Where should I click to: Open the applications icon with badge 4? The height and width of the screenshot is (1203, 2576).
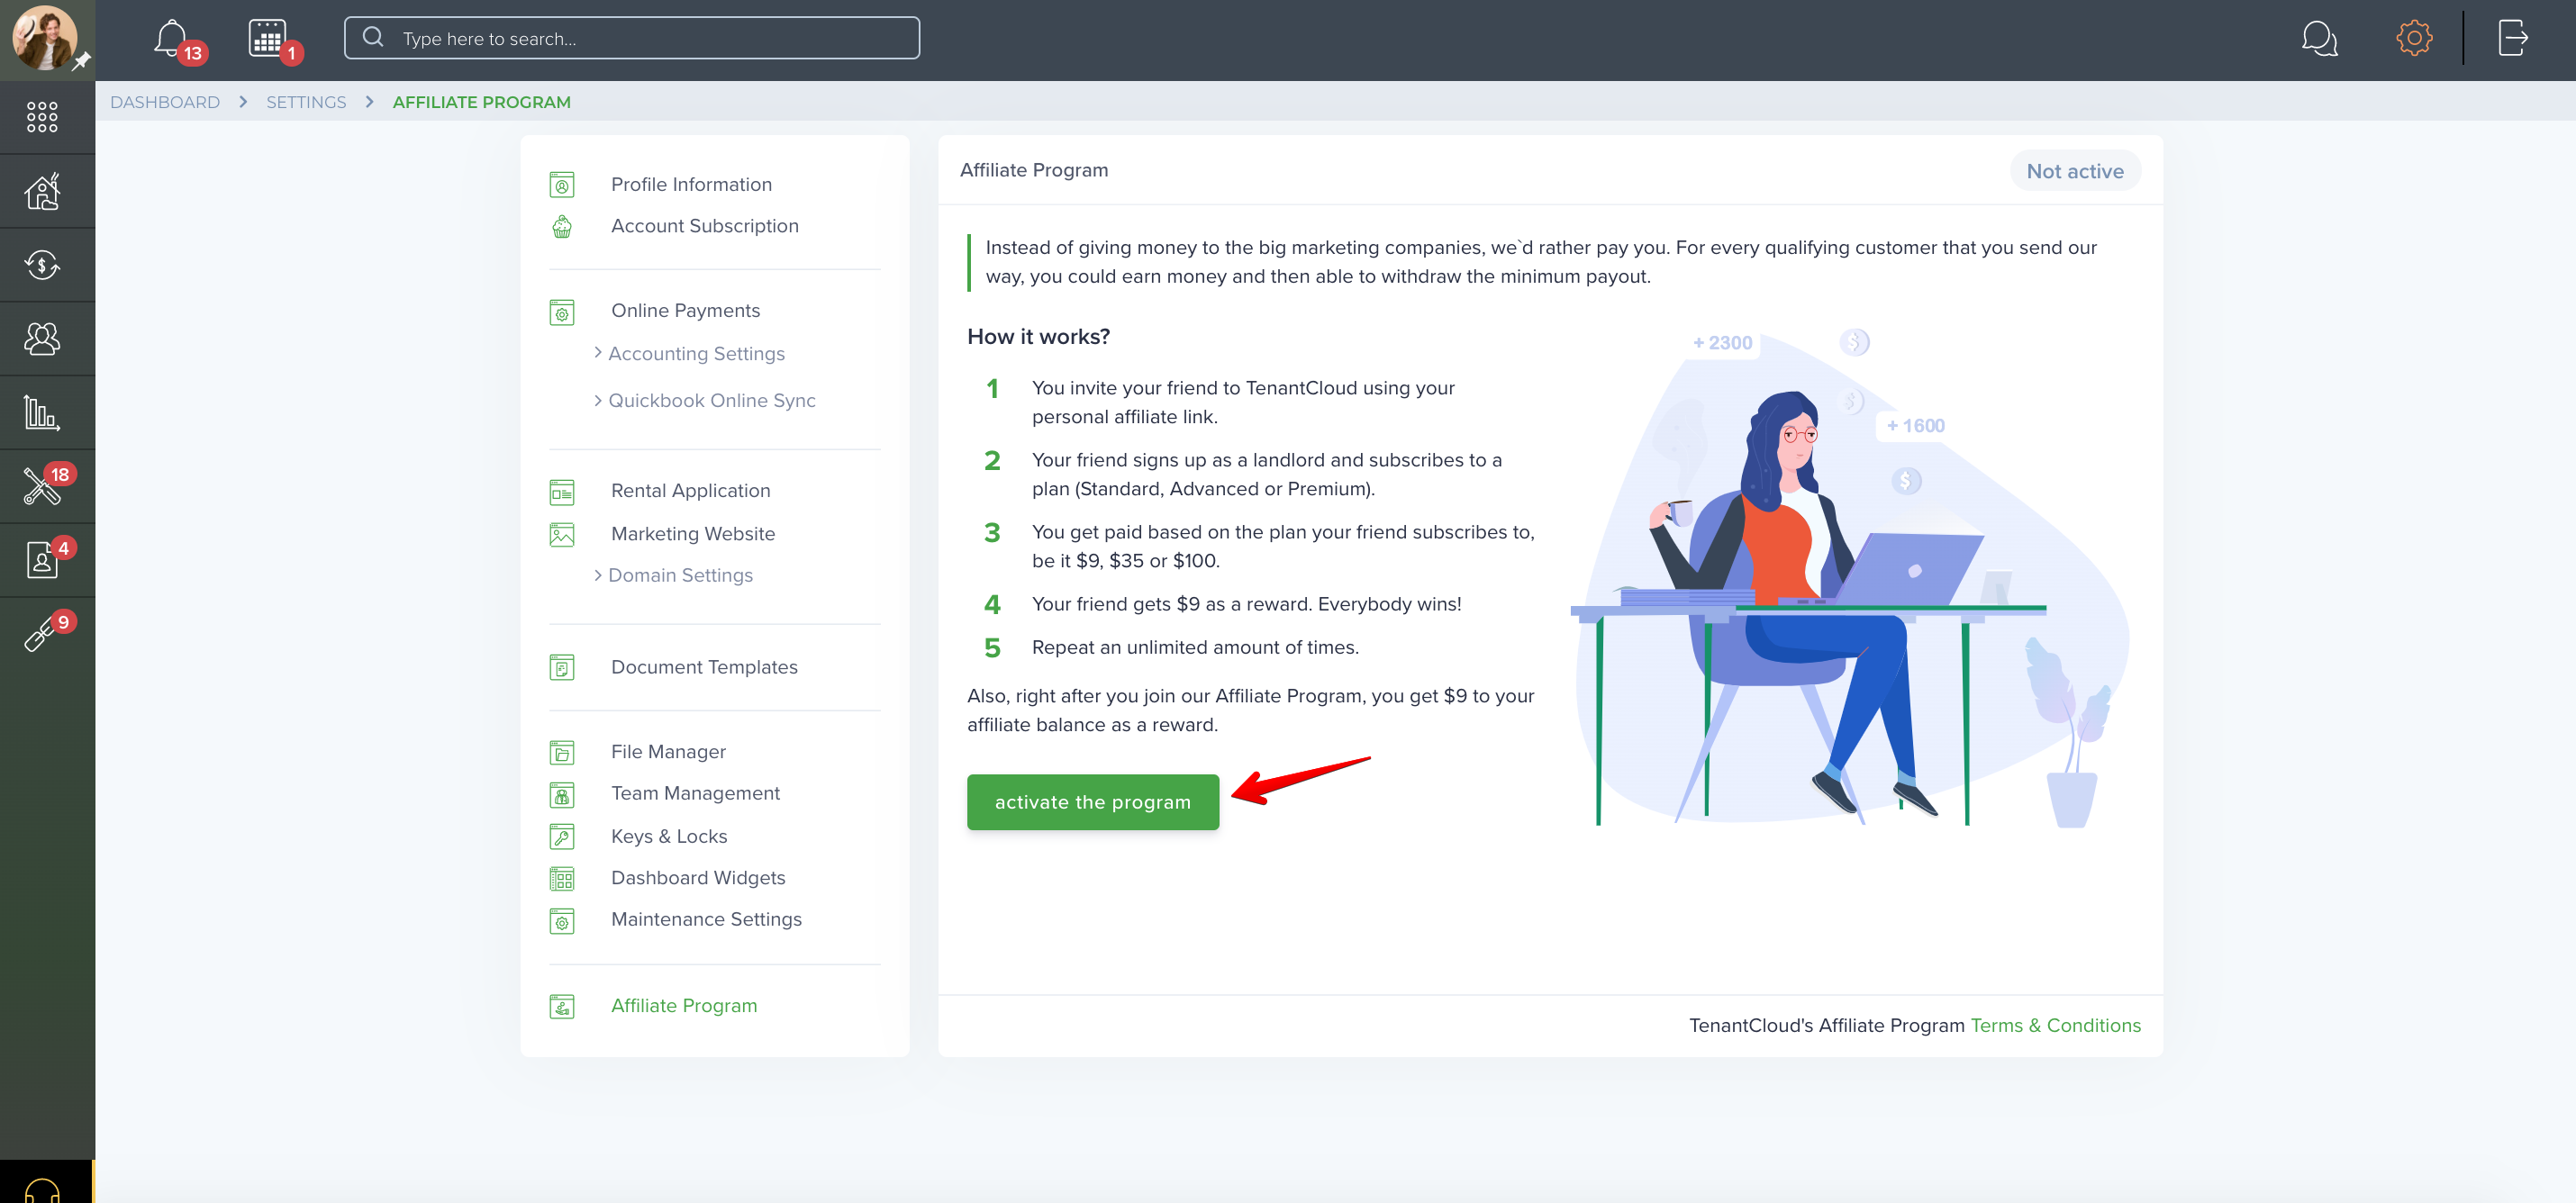(x=42, y=560)
